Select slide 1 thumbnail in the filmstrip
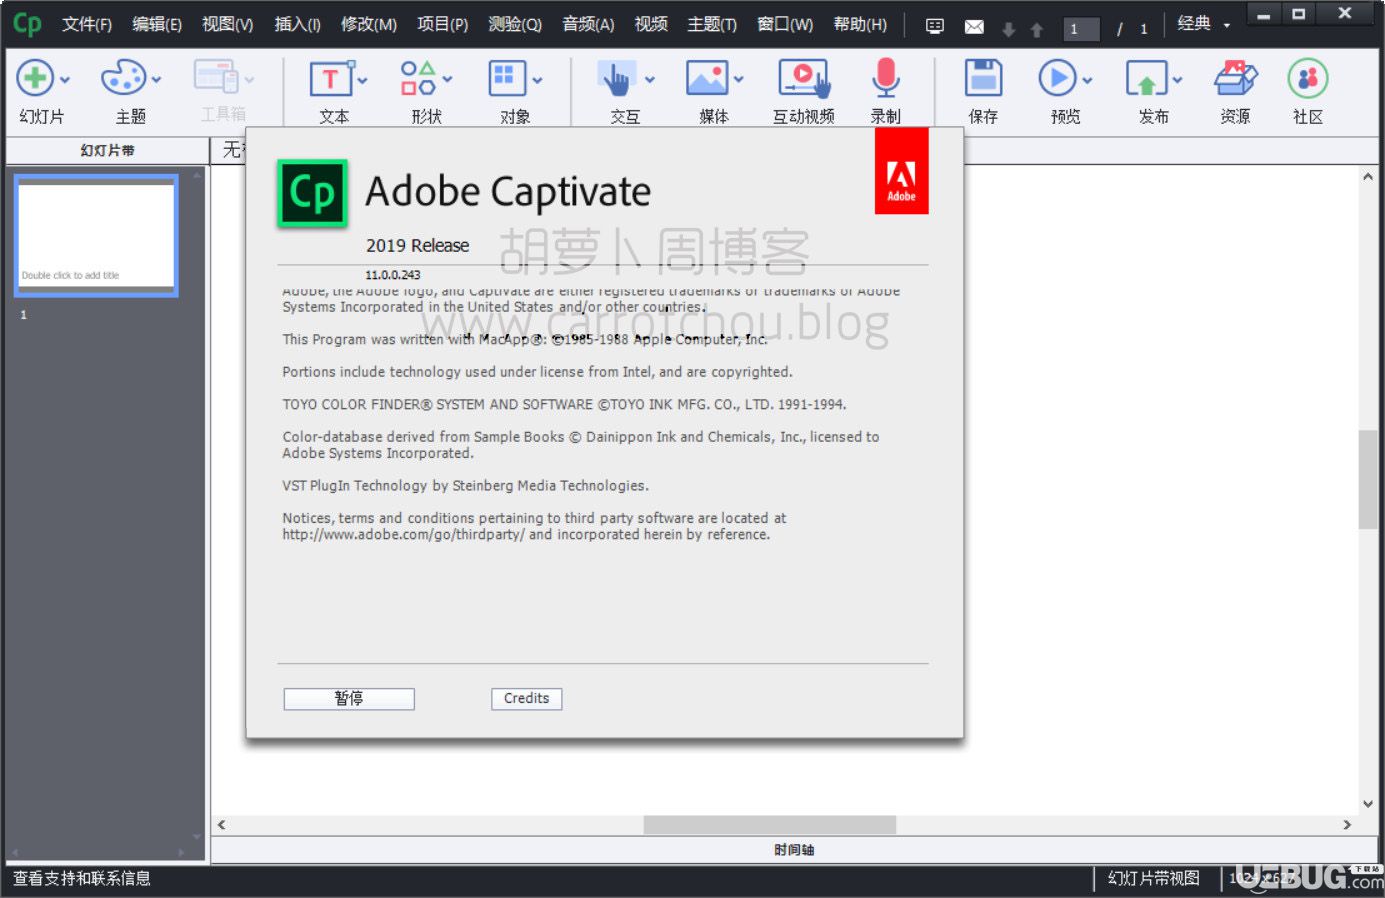This screenshot has width=1385, height=898. click(x=96, y=235)
